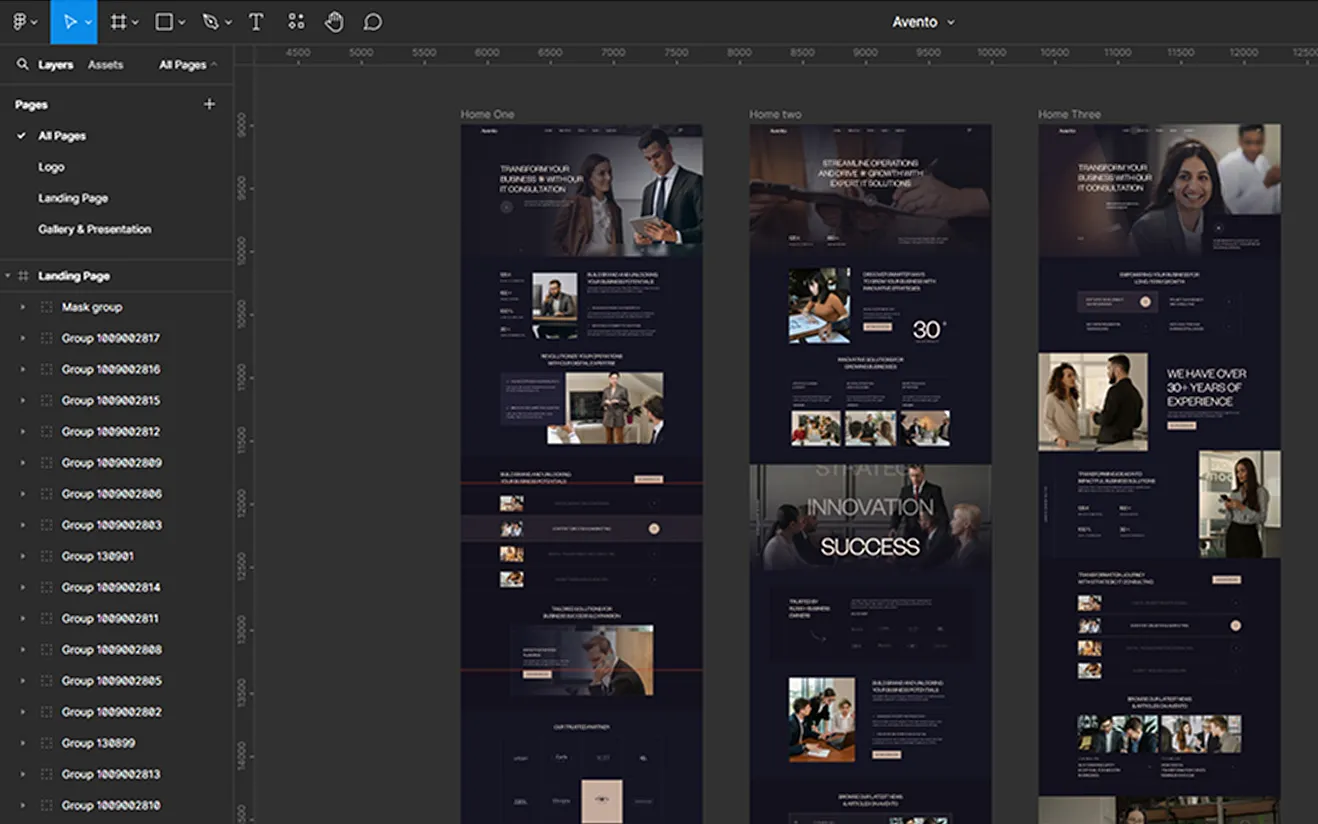The image size is (1318, 824).
Task: Open the Figma main menu icon
Action: coord(20,22)
